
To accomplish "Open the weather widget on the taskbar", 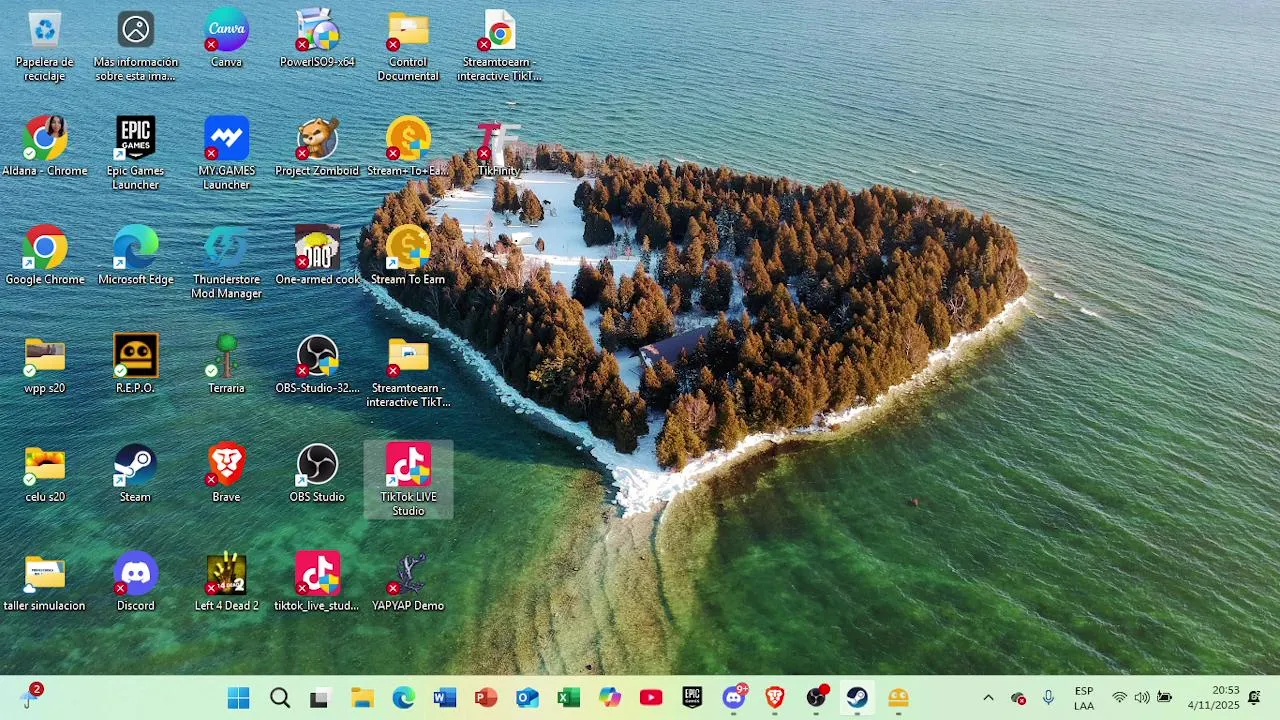I will [30, 697].
